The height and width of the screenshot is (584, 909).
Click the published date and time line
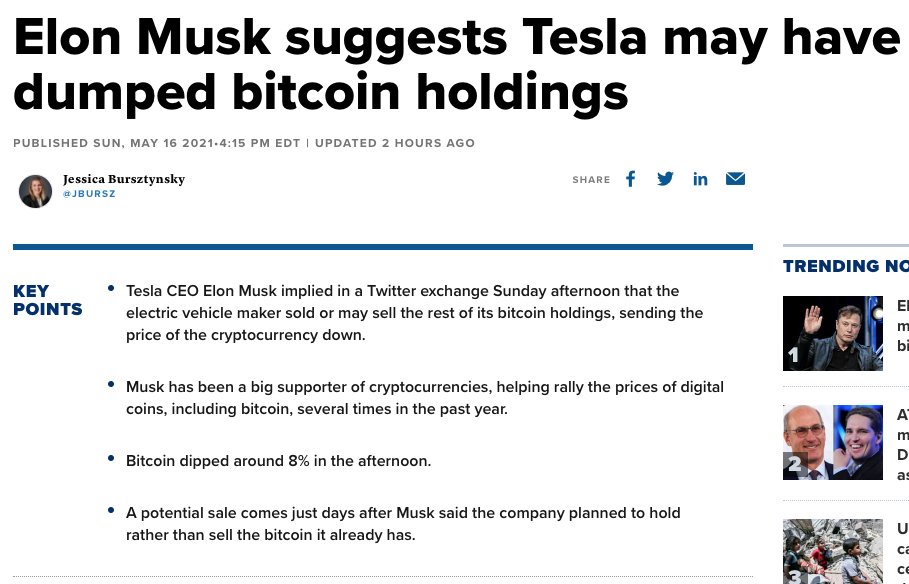tap(243, 143)
